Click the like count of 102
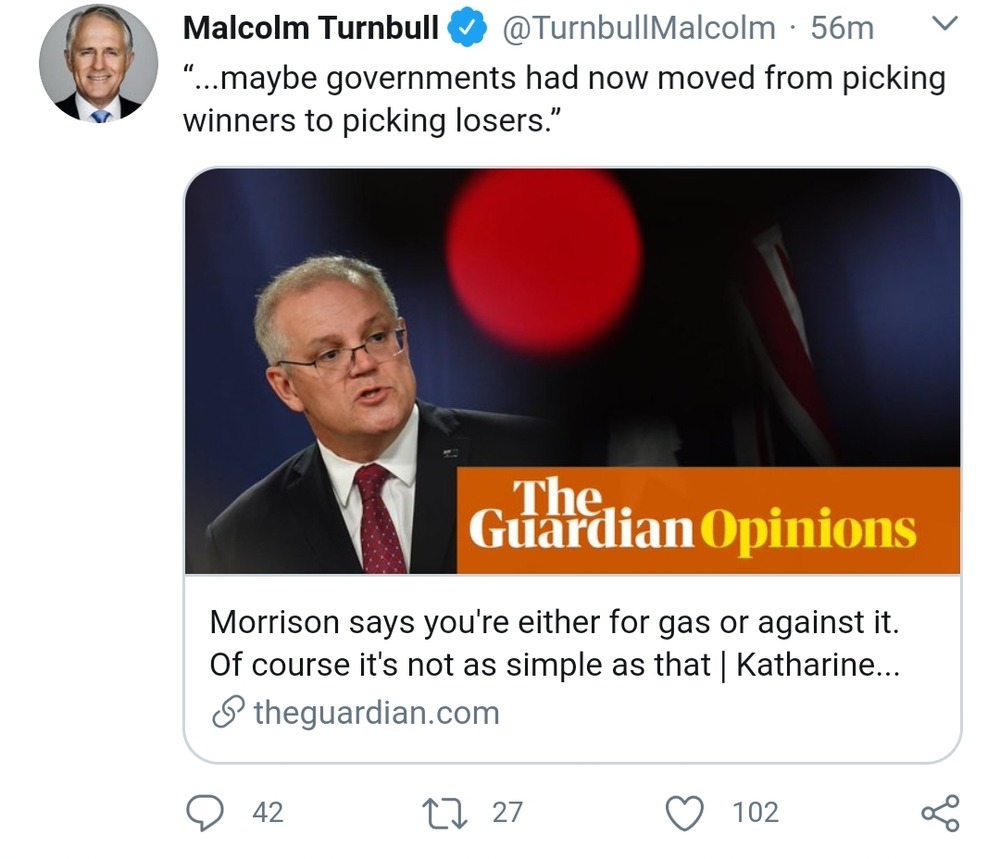The width and height of the screenshot is (1000, 859). (x=756, y=813)
